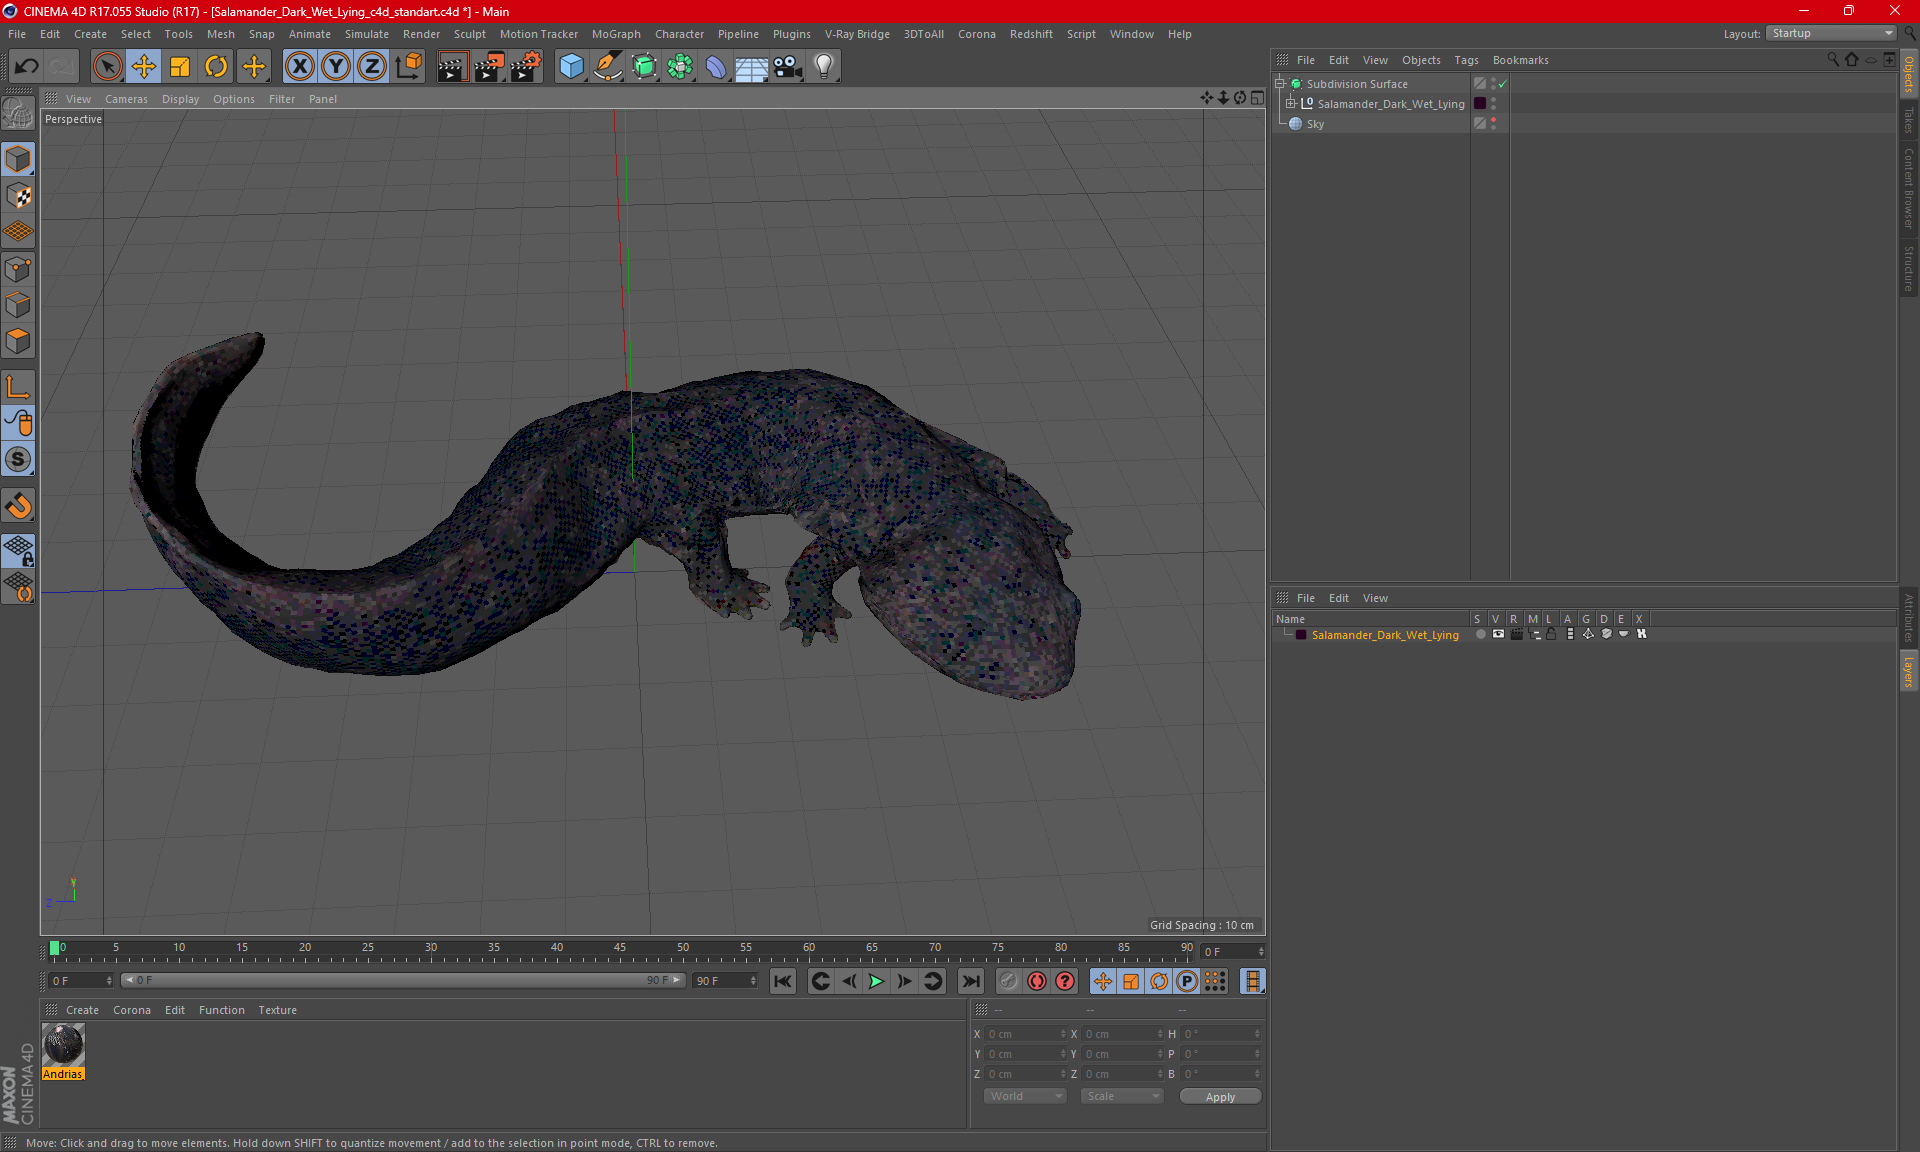Toggle the Parameter key P button
The width and height of the screenshot is (1920, 1152).
point(1187,981)
